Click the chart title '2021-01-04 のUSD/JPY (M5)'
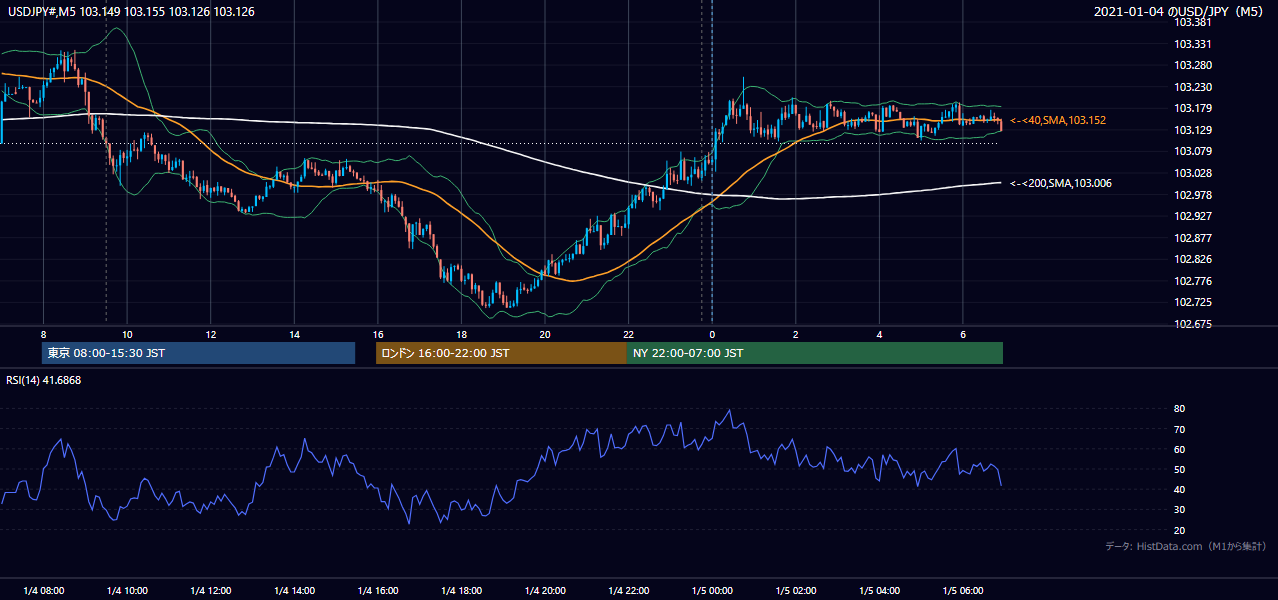 pos(1180,12)
